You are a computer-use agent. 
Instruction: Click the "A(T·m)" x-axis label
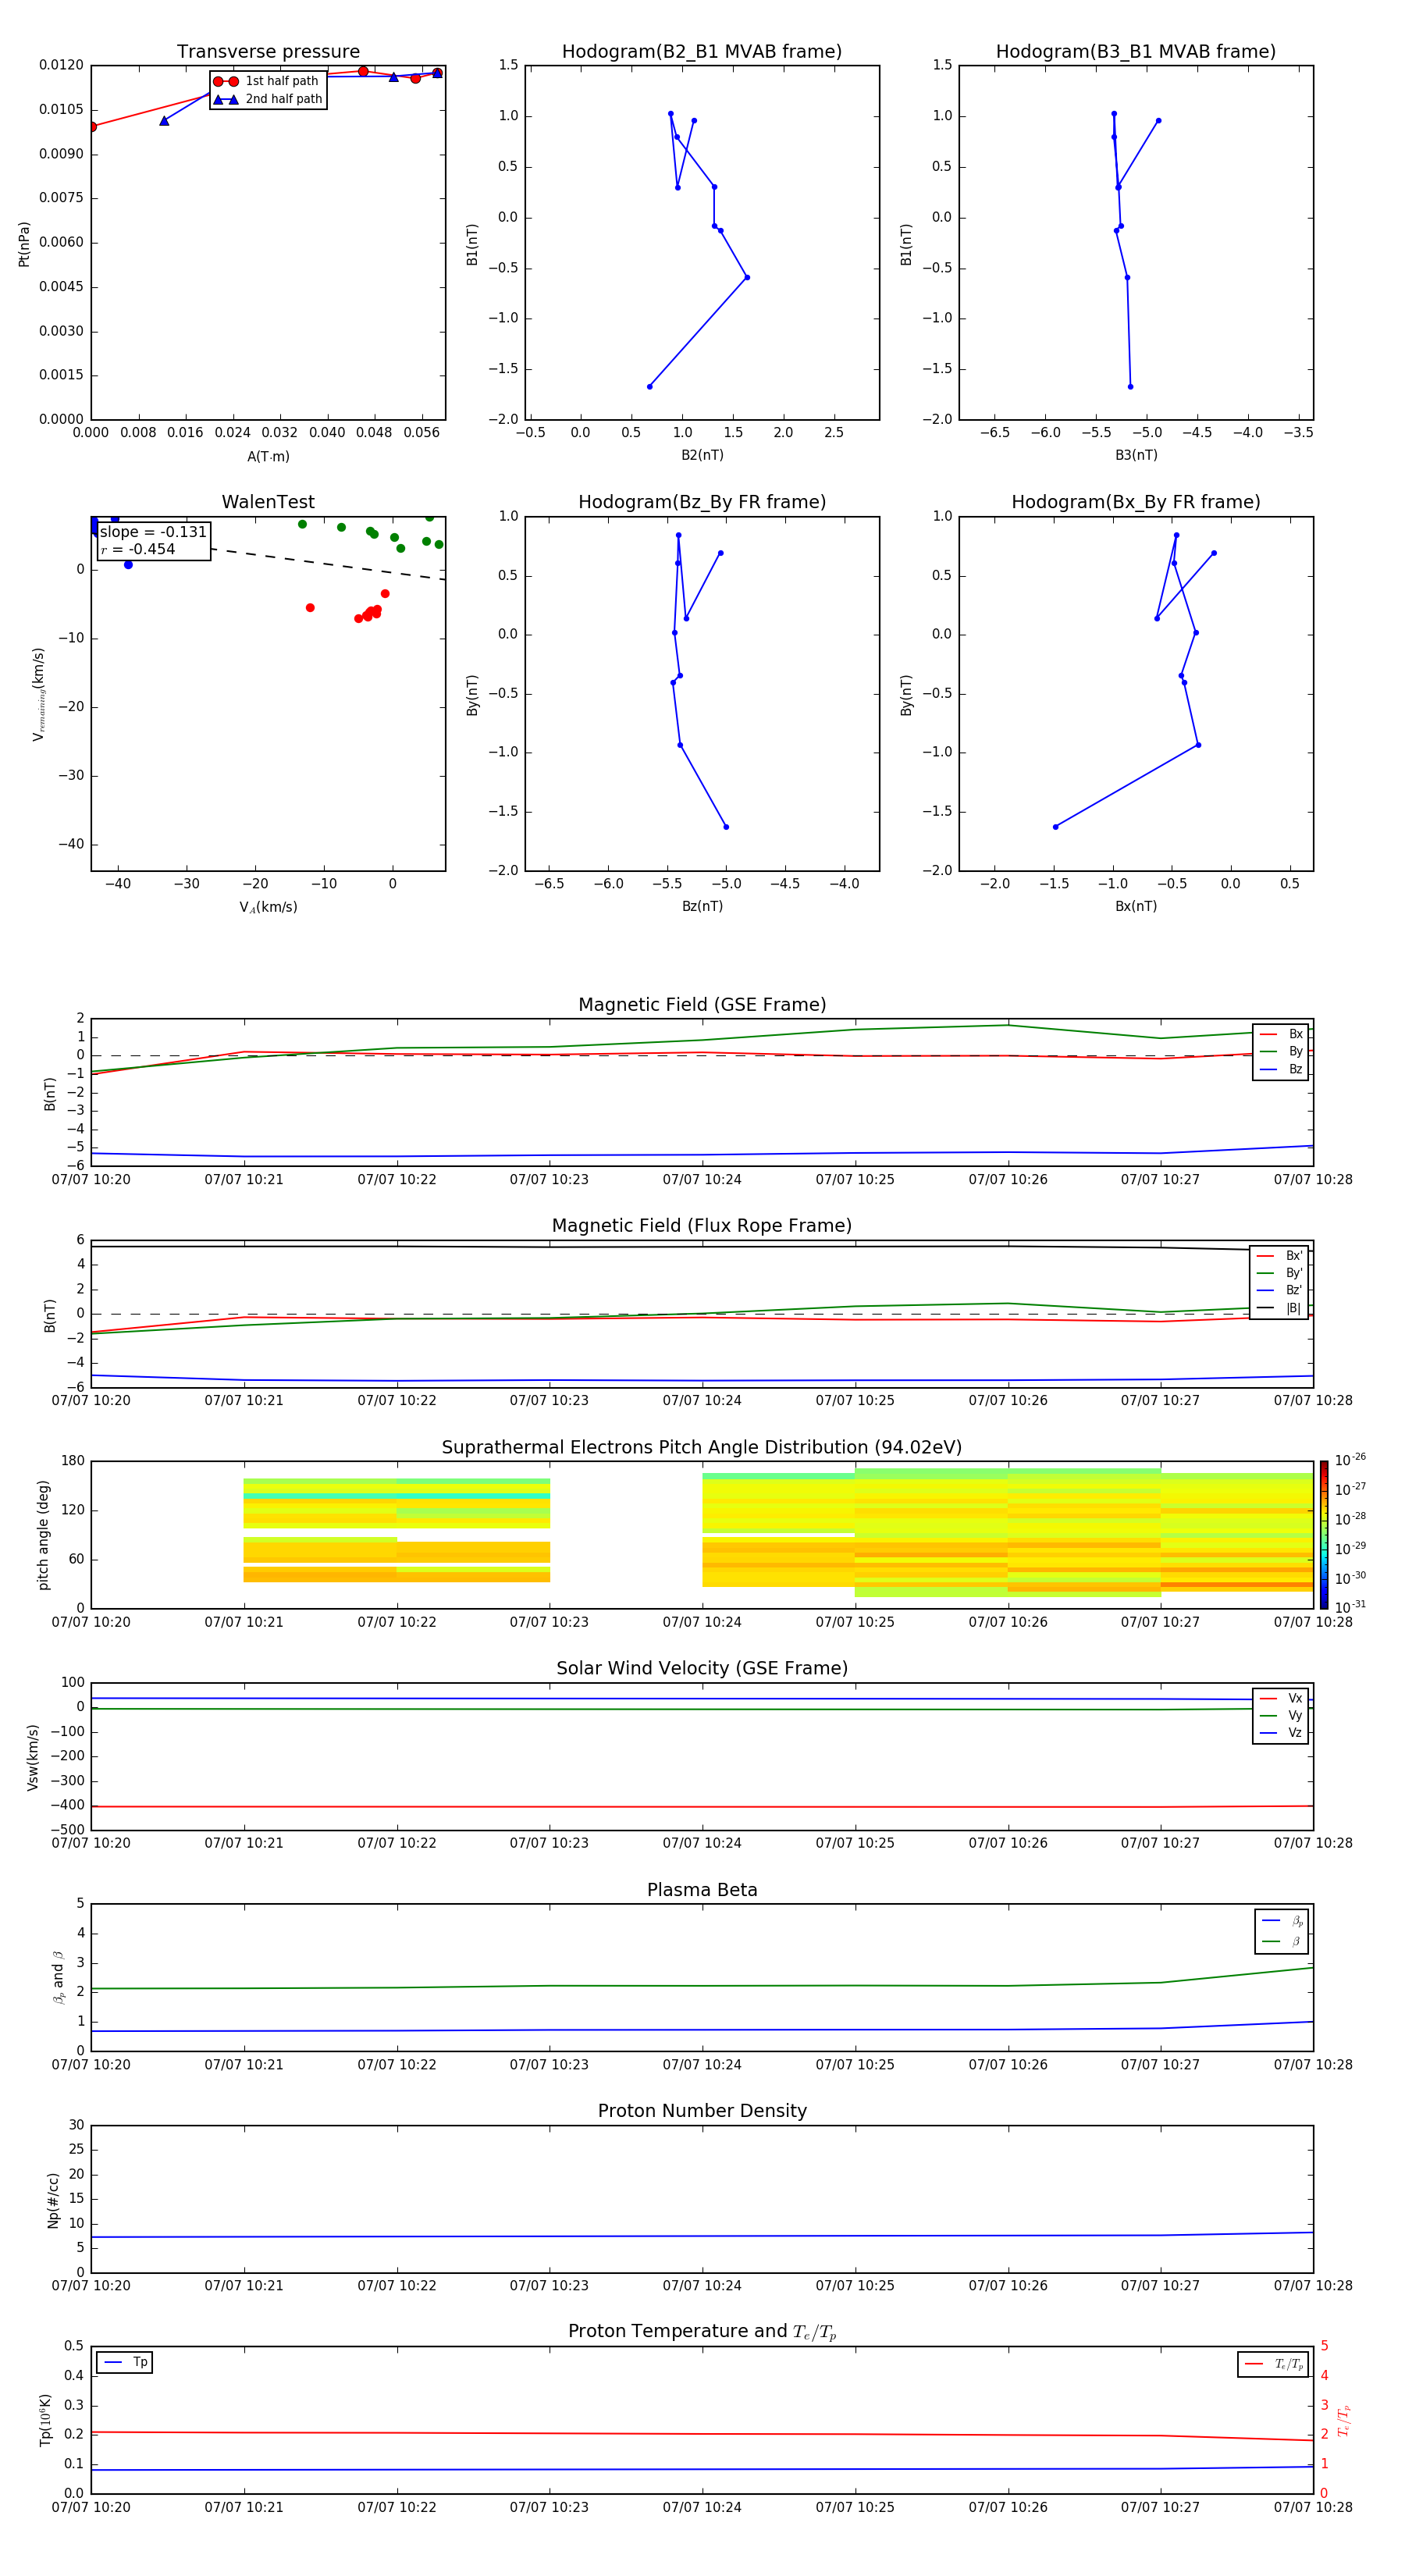[x=268, y=457]
